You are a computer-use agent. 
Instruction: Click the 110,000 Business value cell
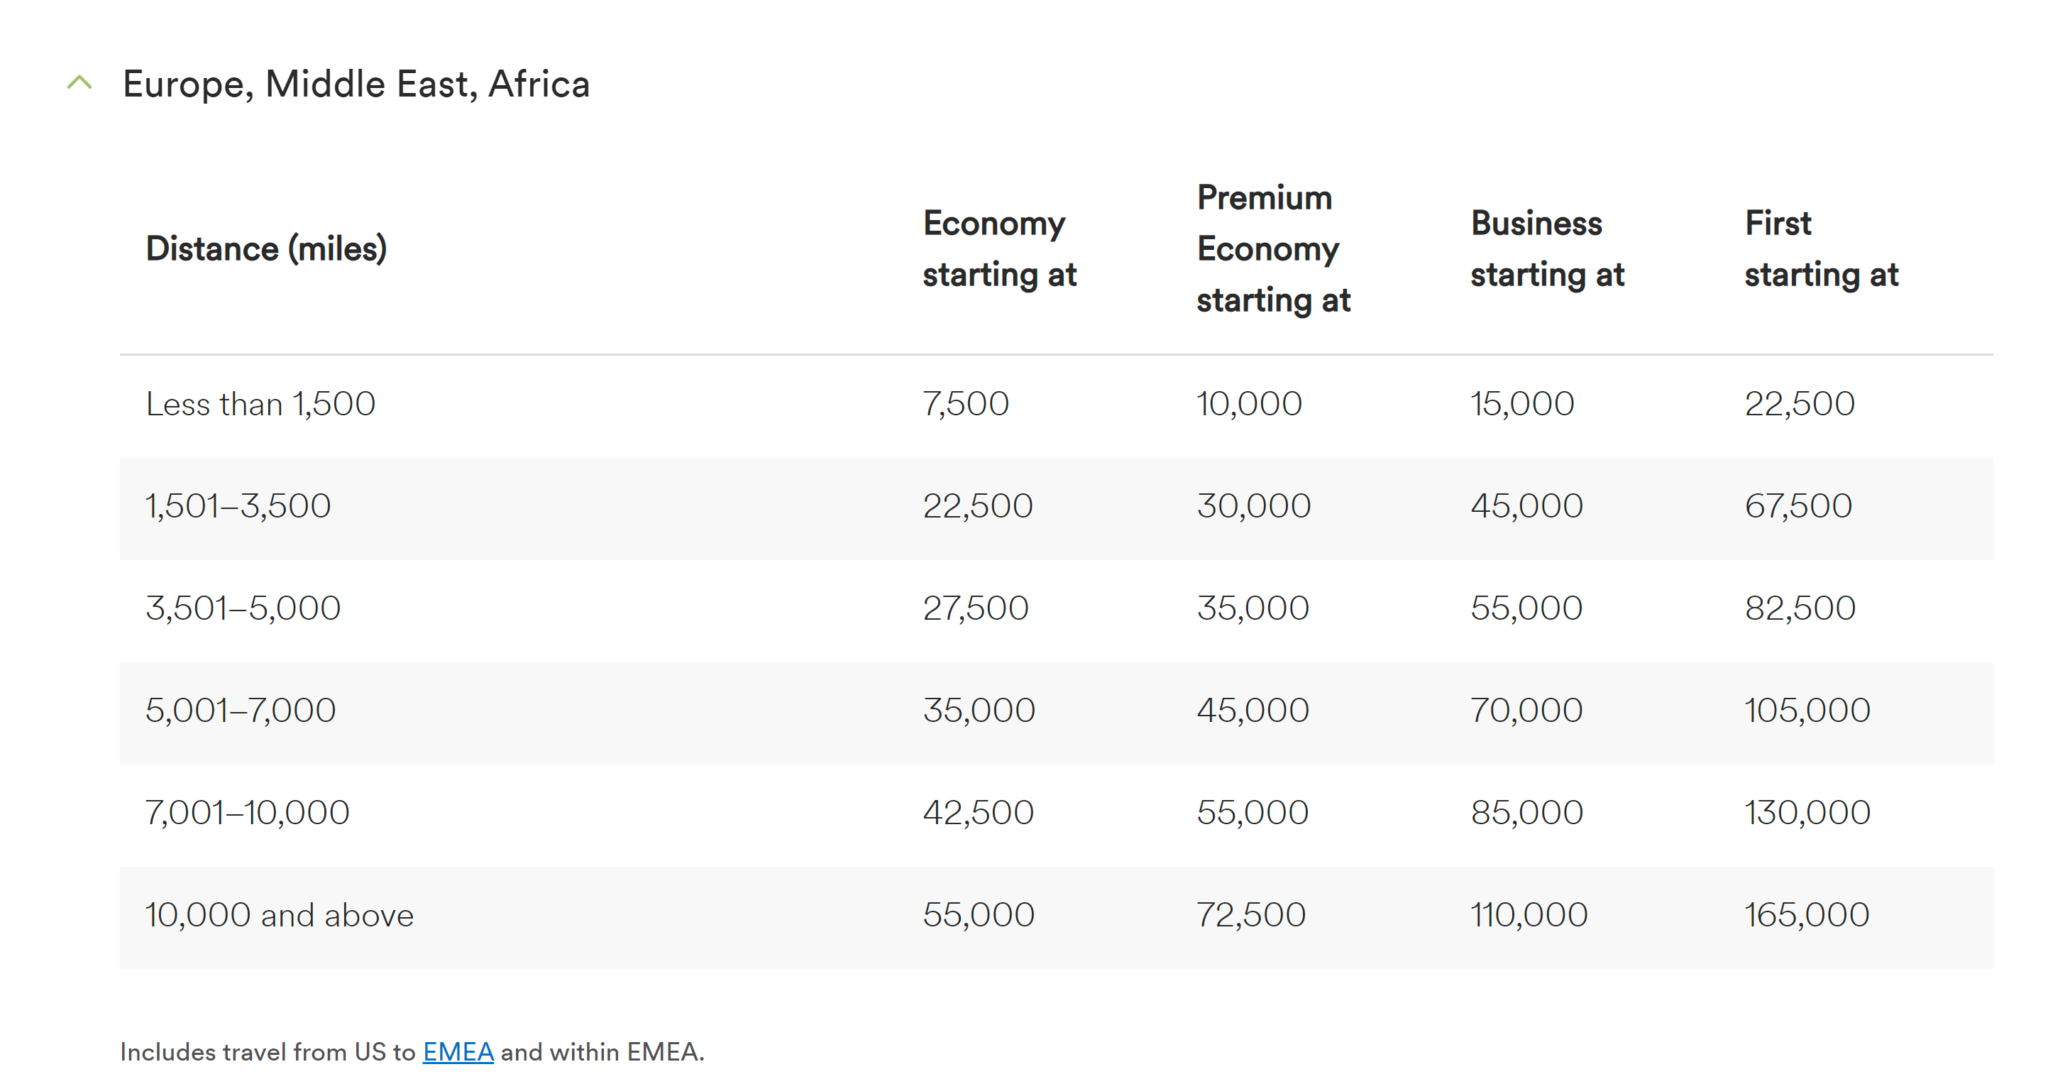(1529, 915)
